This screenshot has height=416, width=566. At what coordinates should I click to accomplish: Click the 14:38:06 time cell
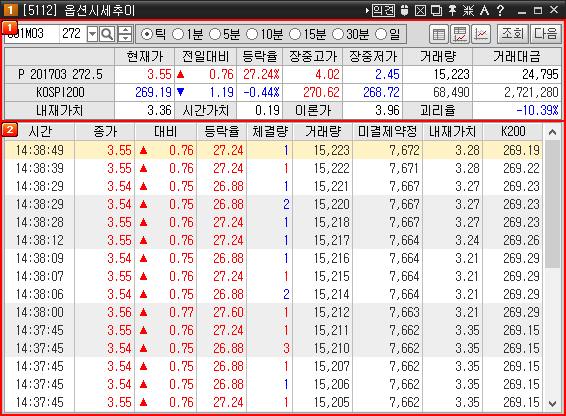[39, 294]
